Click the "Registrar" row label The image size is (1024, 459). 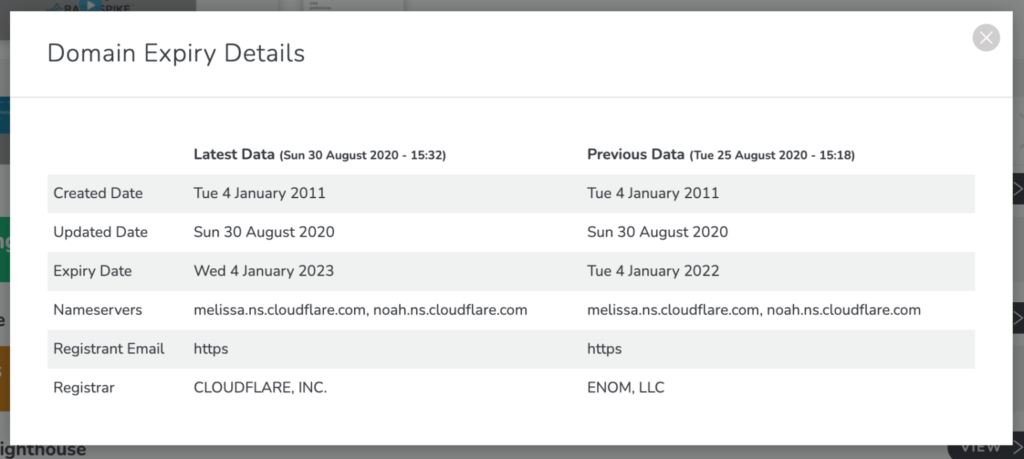point(84,387)
